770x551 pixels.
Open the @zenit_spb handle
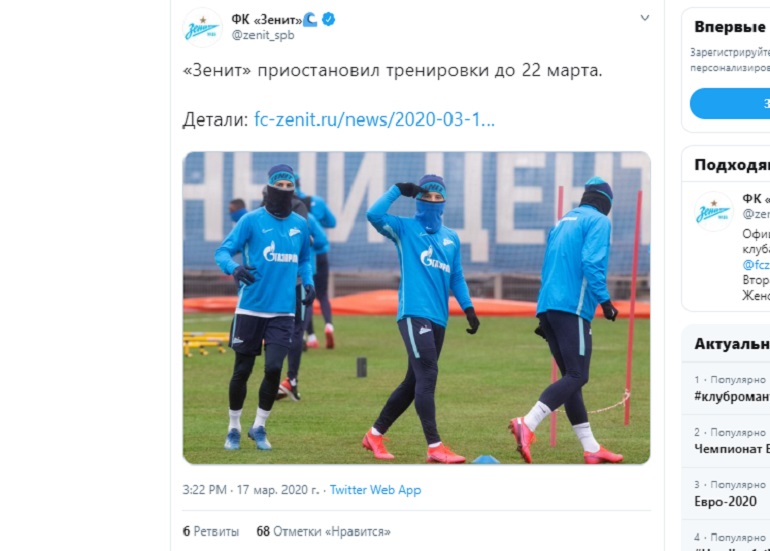pos(263,35)
